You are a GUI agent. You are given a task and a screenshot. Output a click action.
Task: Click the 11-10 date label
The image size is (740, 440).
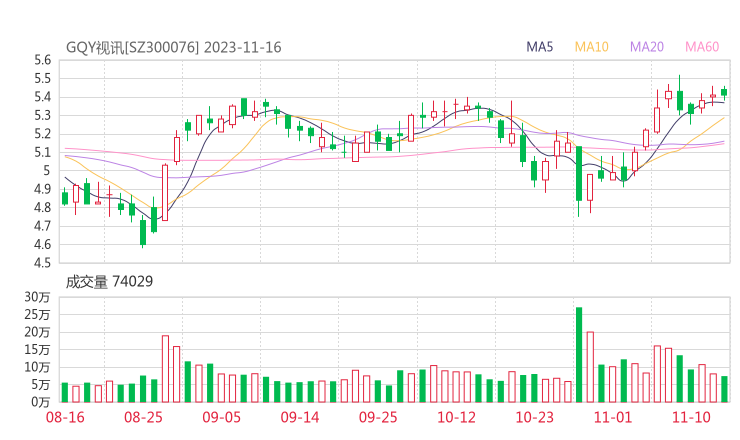tap(691, 417)
